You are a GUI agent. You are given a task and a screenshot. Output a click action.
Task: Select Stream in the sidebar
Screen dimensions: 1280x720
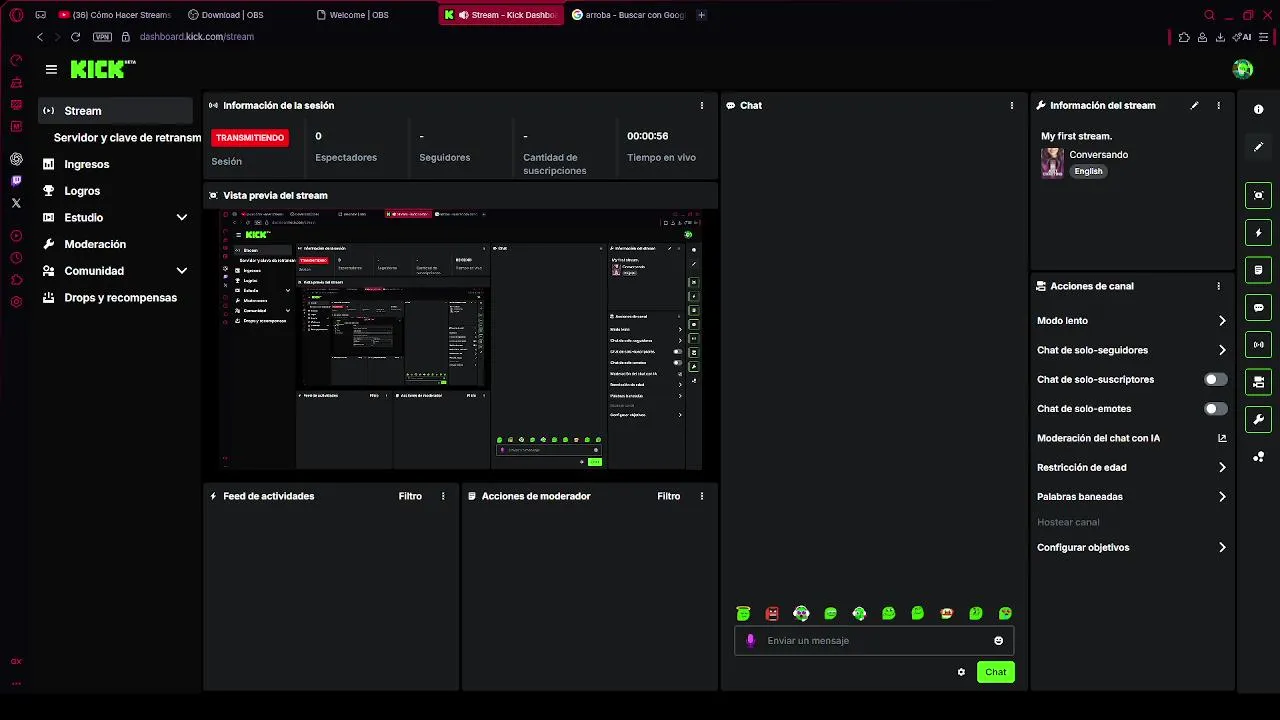point(115,111)
